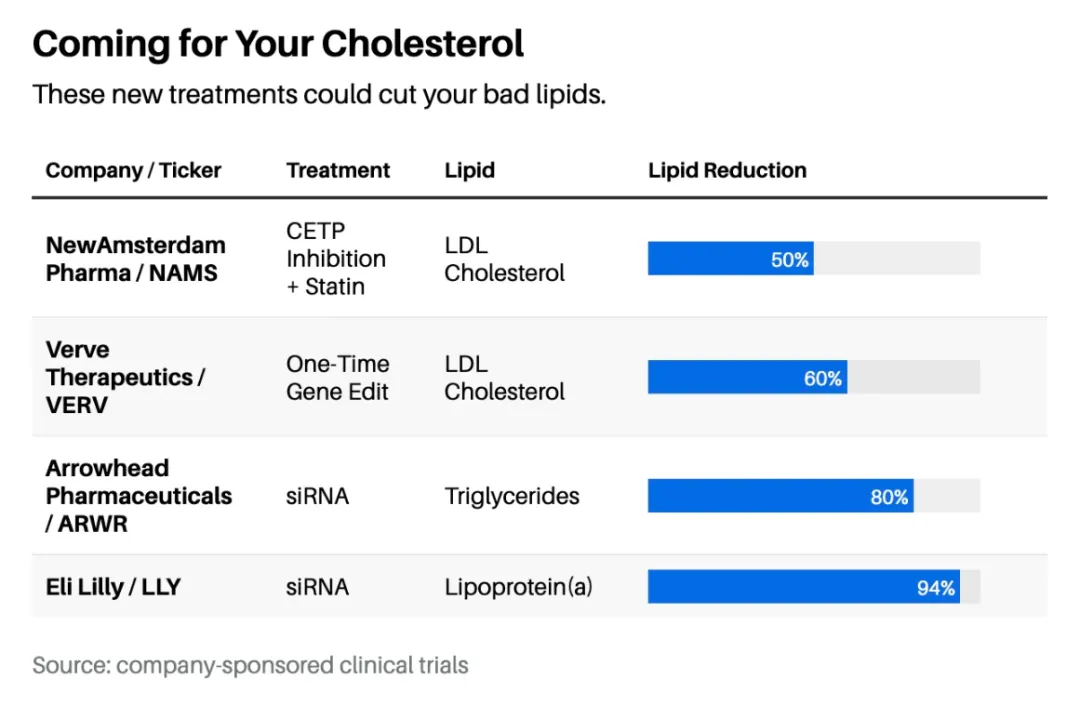
Task: Click the Lipid Reduction column header
Action: (727, 170)
